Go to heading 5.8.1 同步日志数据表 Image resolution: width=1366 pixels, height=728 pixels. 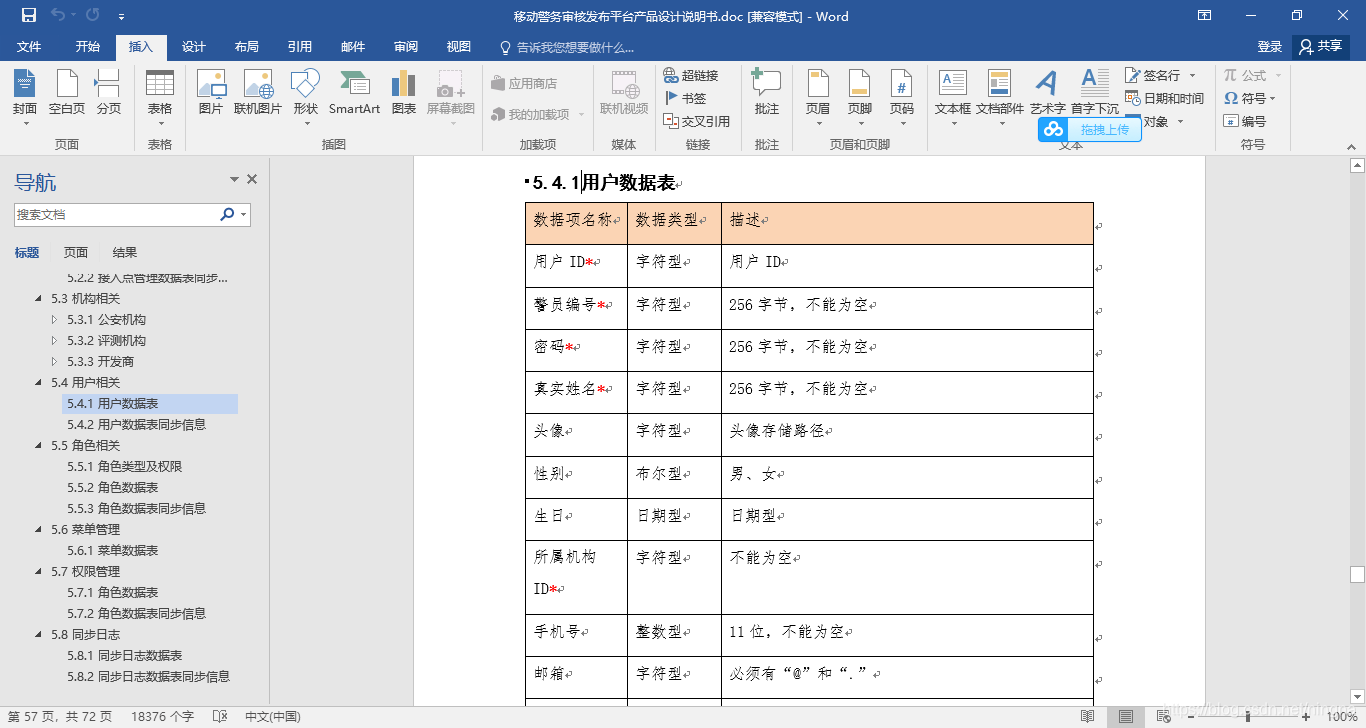click(x=124, y=655)
